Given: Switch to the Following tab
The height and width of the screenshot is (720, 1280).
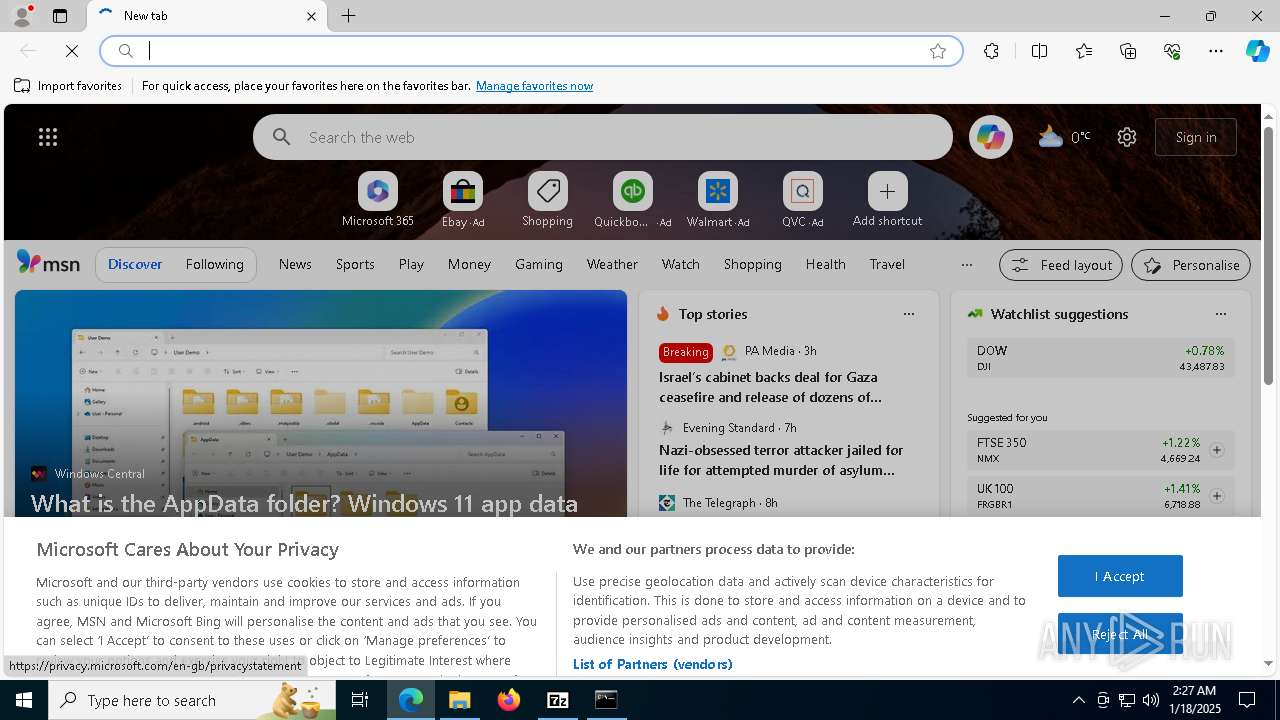Looking at the screenshot, I should 214,264.
